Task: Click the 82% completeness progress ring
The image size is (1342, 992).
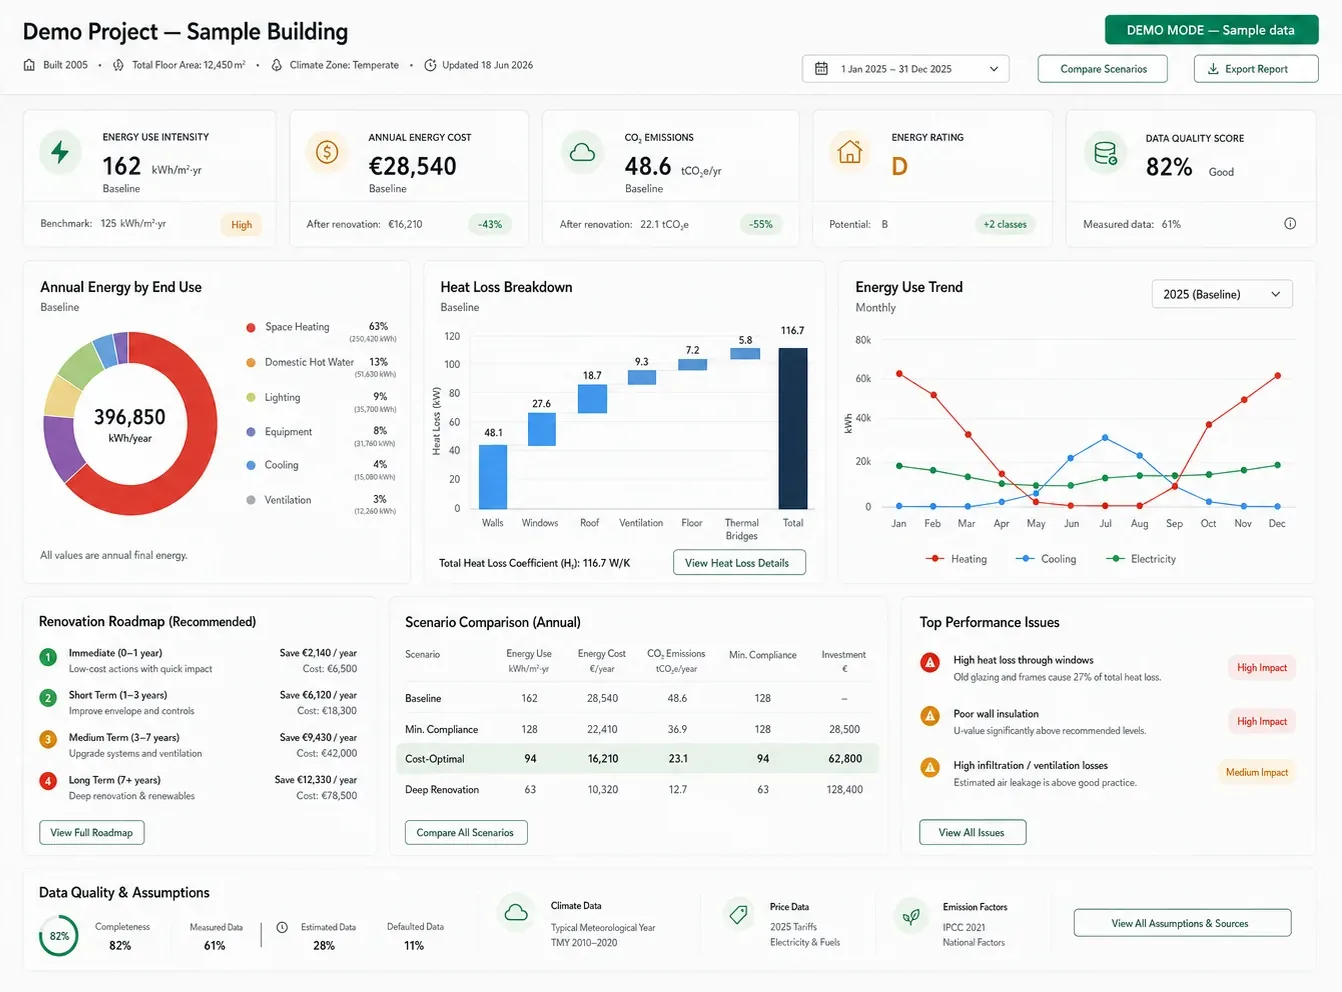Action: [59, 937]
